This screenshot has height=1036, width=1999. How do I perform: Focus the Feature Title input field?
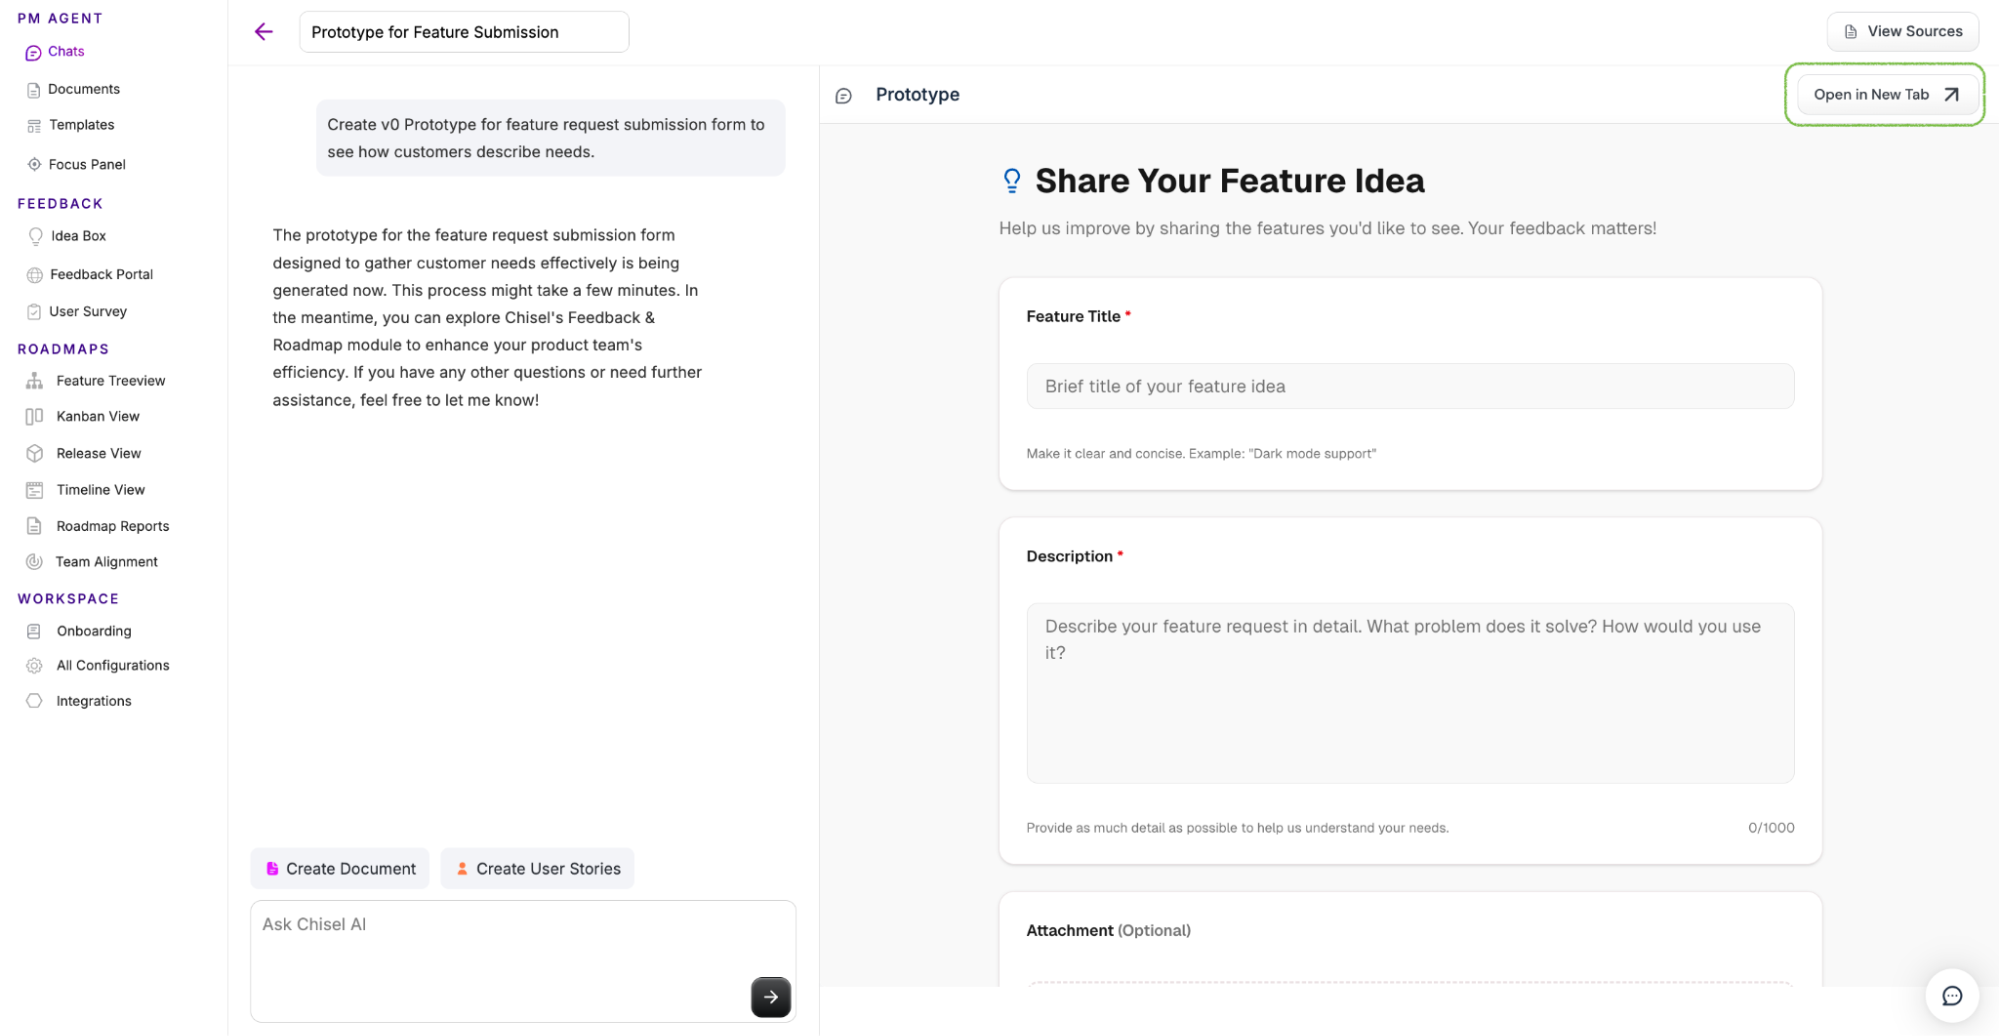point(1409,387)
